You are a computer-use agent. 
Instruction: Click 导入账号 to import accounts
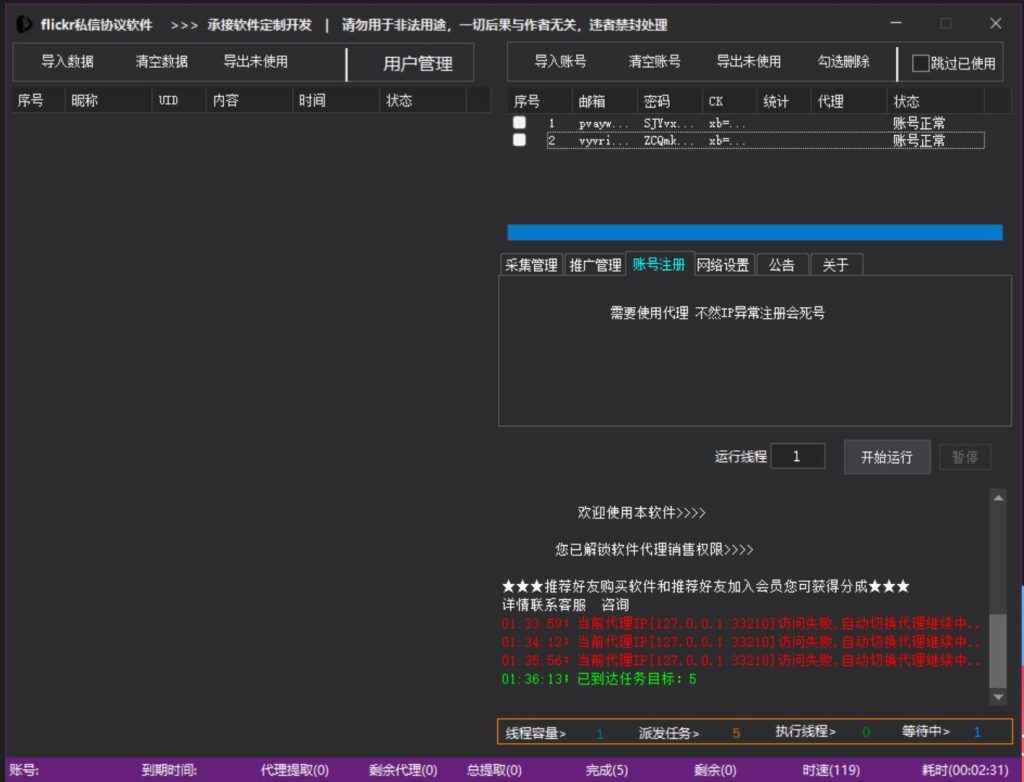[560, 62]
